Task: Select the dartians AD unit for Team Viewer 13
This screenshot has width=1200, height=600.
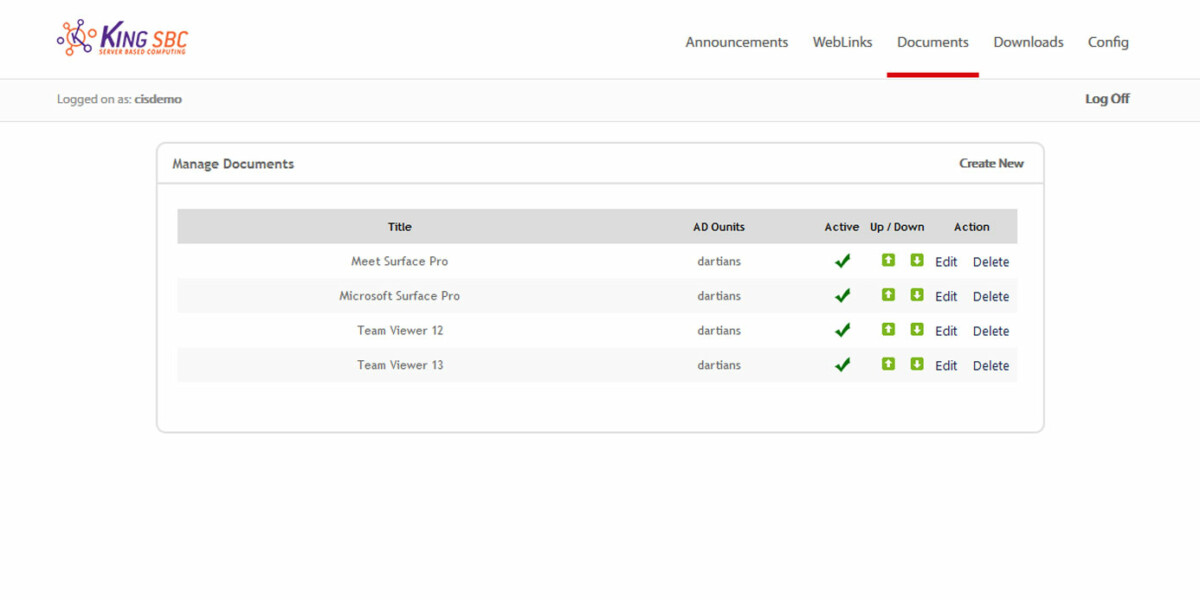Action: (719, 364)
